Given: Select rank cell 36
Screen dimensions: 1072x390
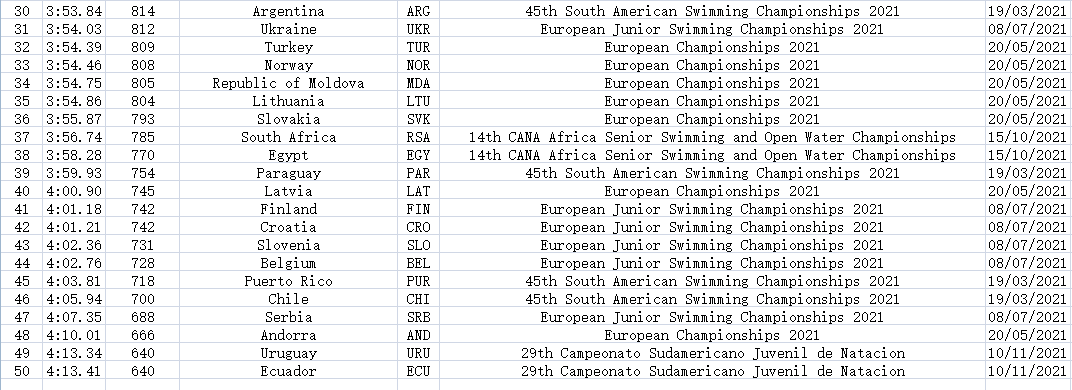Looking at the screenshot, I should (21, 119).
